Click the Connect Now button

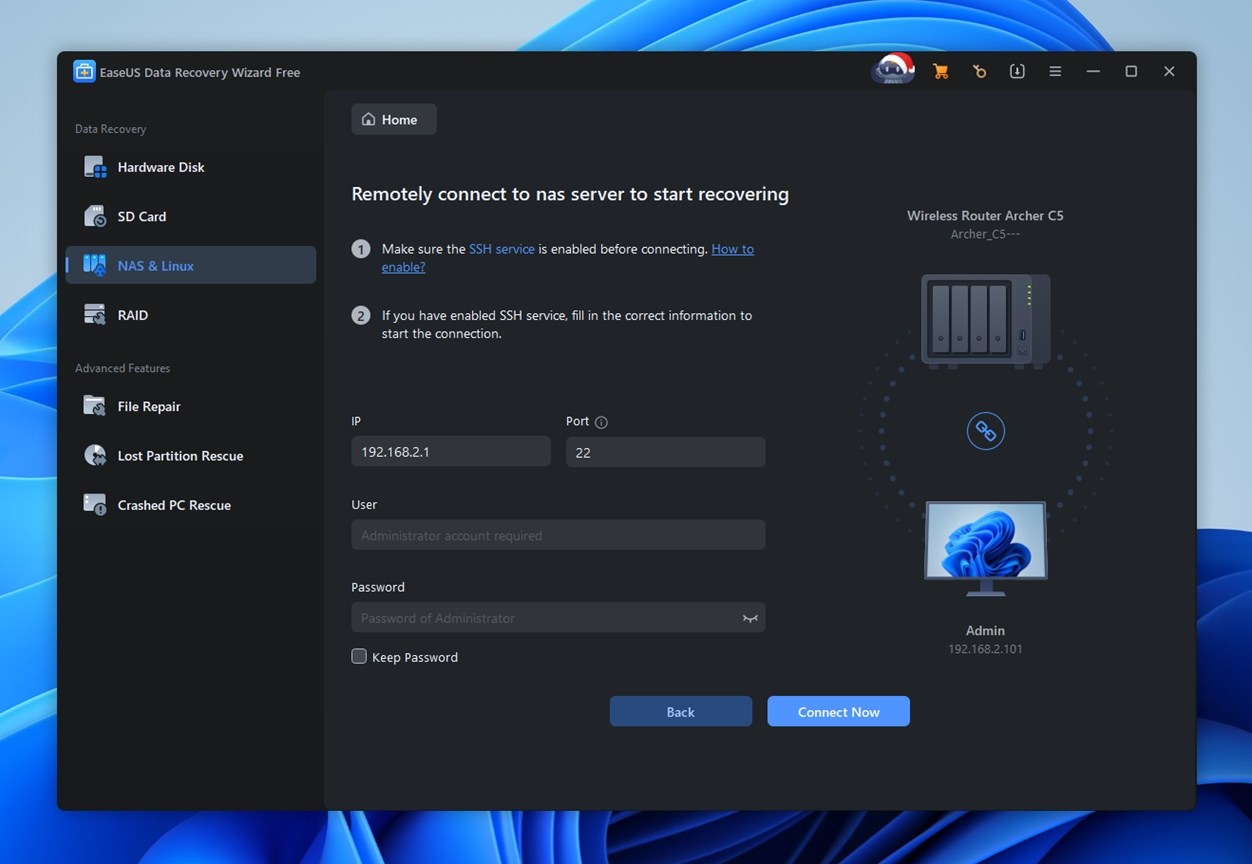click(x=838, y=712)
